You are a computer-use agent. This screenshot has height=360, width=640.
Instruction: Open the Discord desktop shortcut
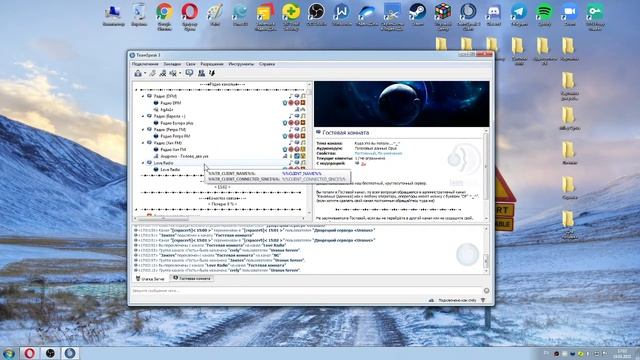tap(494, 14)
